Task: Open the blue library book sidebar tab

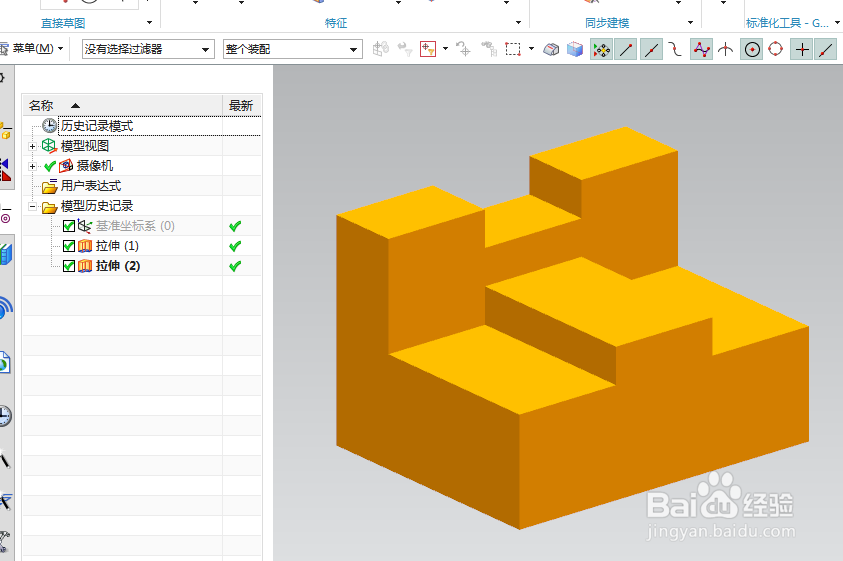Action: [x=5, y=254]
